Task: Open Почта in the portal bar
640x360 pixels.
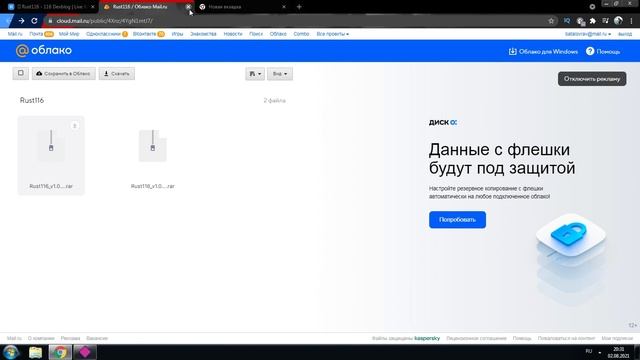Action: [36, 34]
